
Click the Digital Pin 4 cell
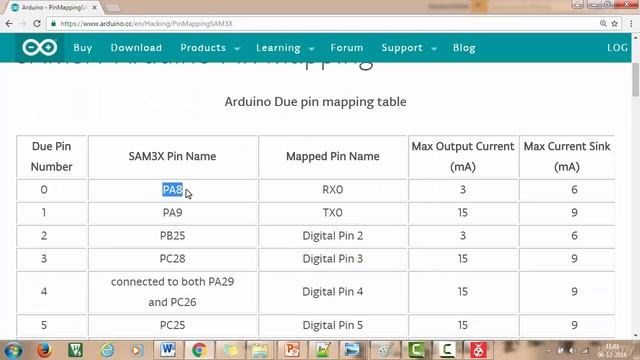(x=333, y=291)
